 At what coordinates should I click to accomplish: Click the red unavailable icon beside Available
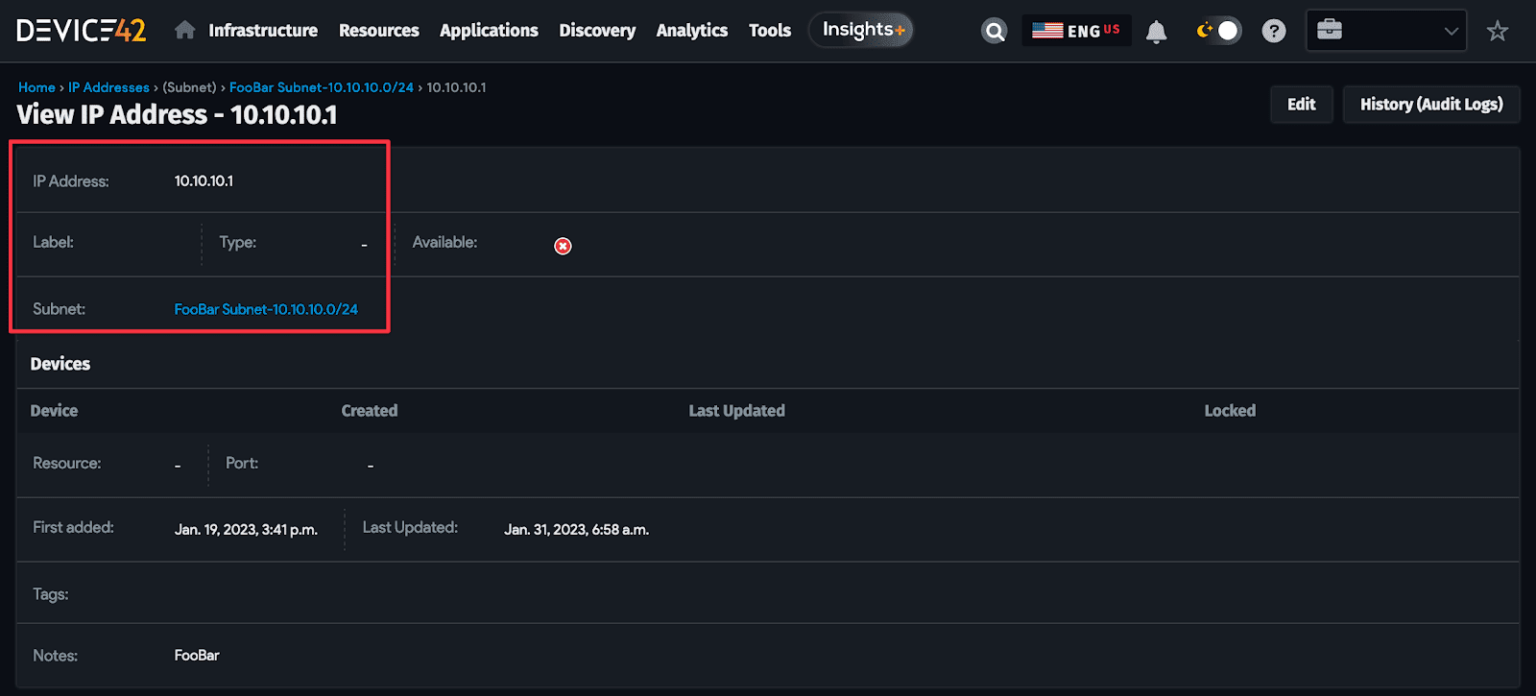click(x=562, y=245)
